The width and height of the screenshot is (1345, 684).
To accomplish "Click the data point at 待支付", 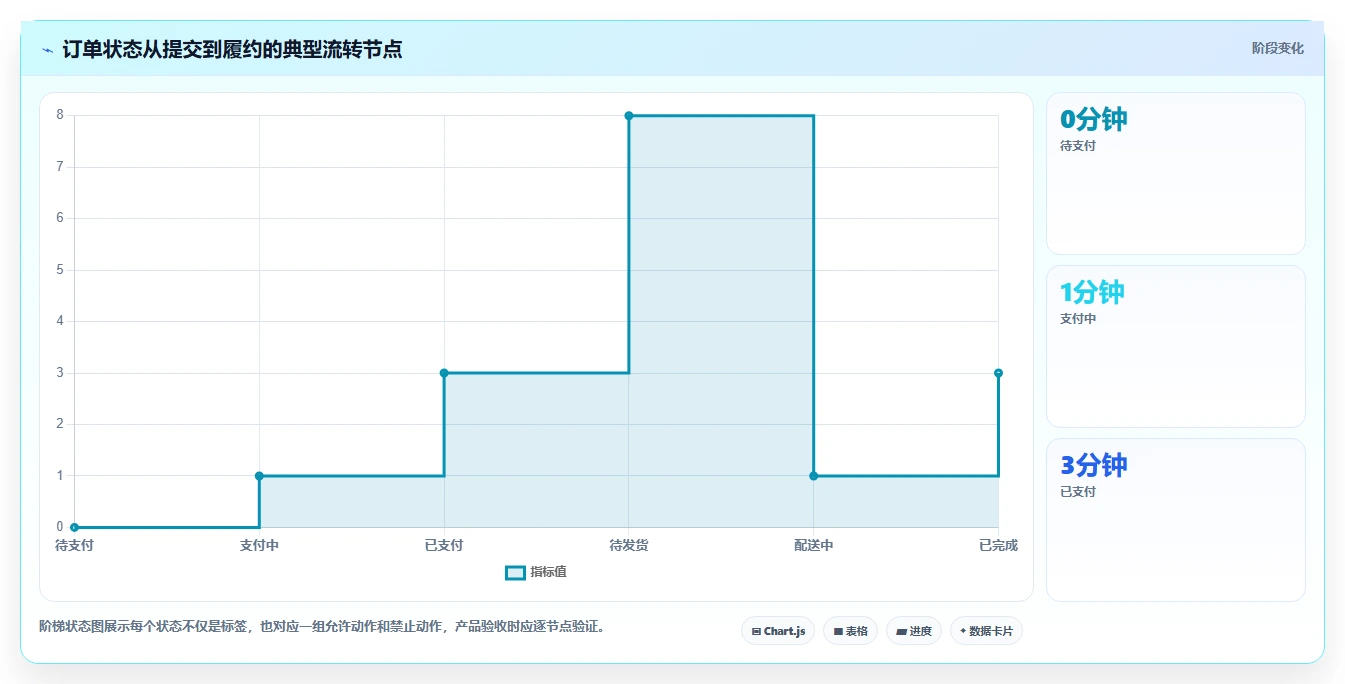I will click(75, 527).
